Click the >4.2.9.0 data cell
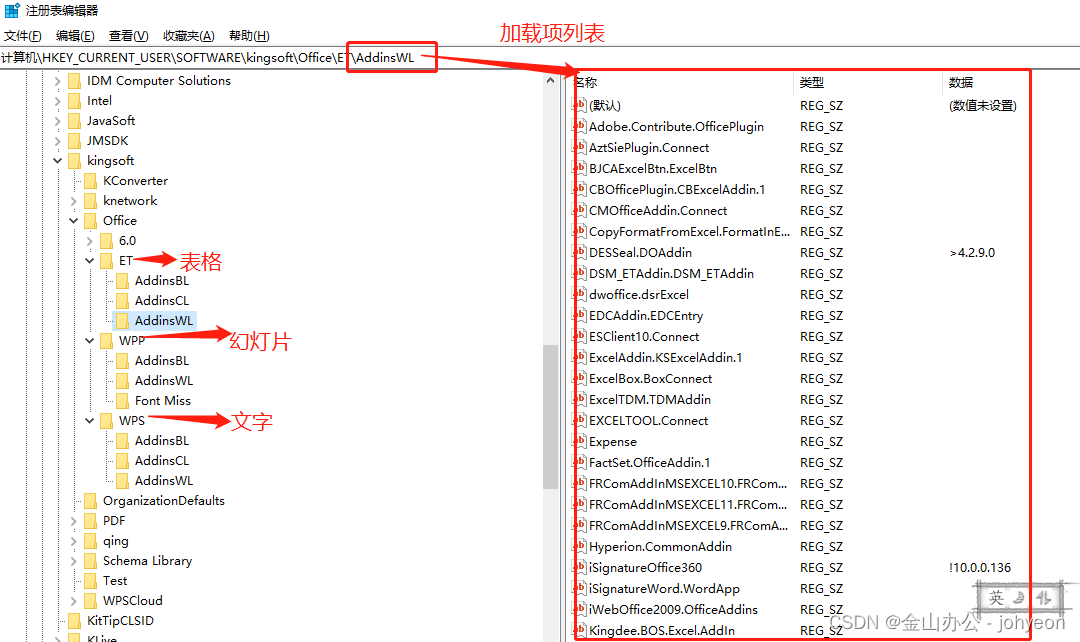Viewport: 1080px width, 642px height. click(973, 253)
